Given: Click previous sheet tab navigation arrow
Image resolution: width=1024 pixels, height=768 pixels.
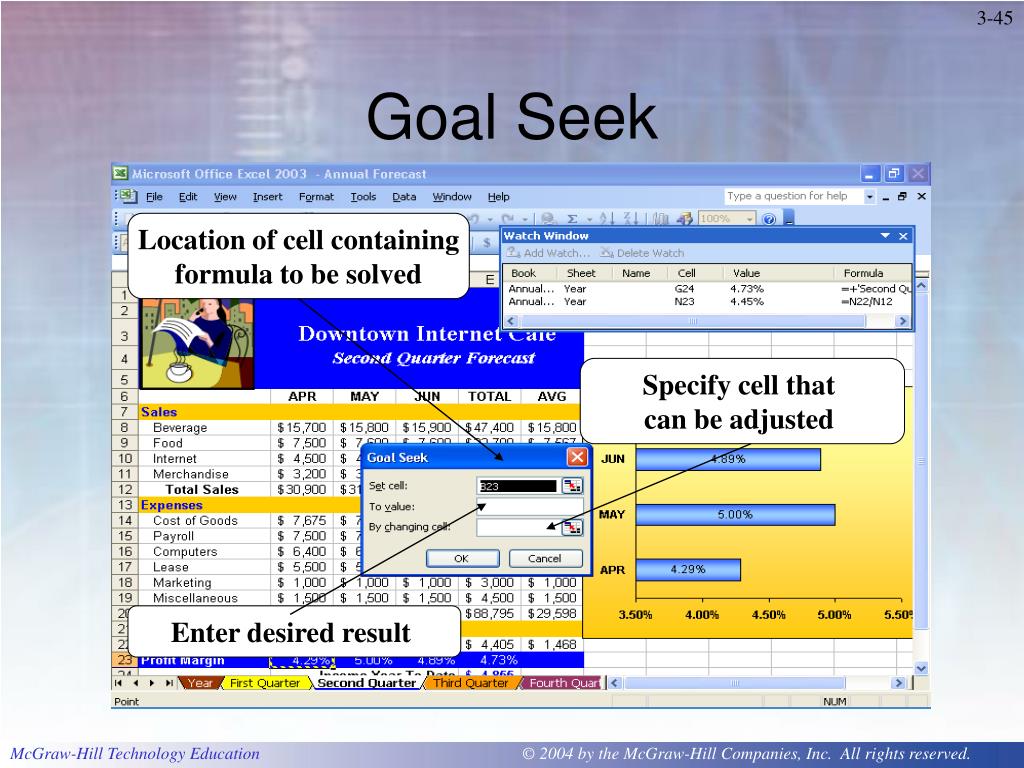Looking at the screenshot, I should 135,683.
